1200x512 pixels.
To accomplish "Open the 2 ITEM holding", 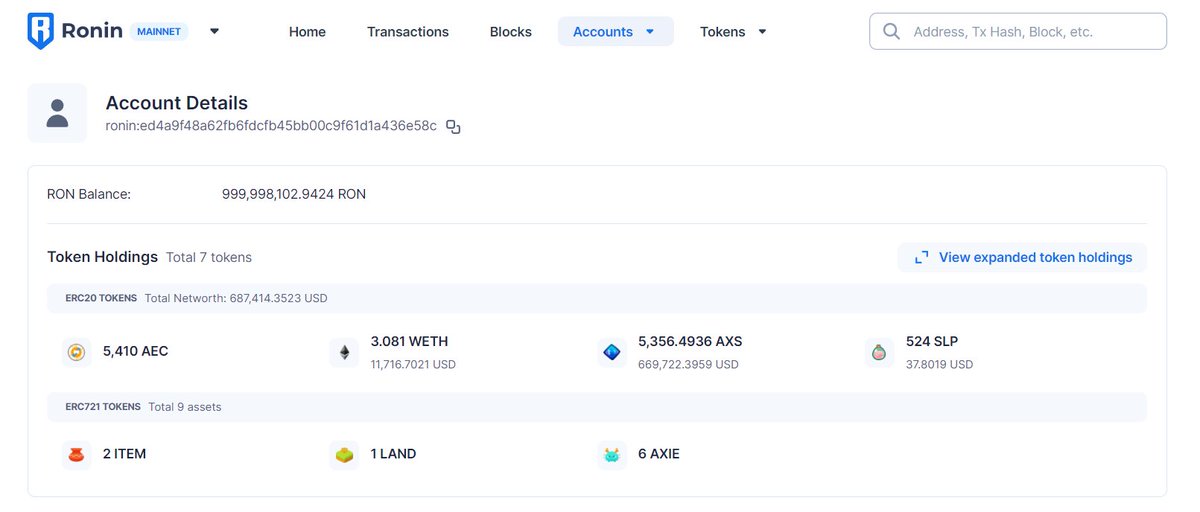I will [124, 454].
